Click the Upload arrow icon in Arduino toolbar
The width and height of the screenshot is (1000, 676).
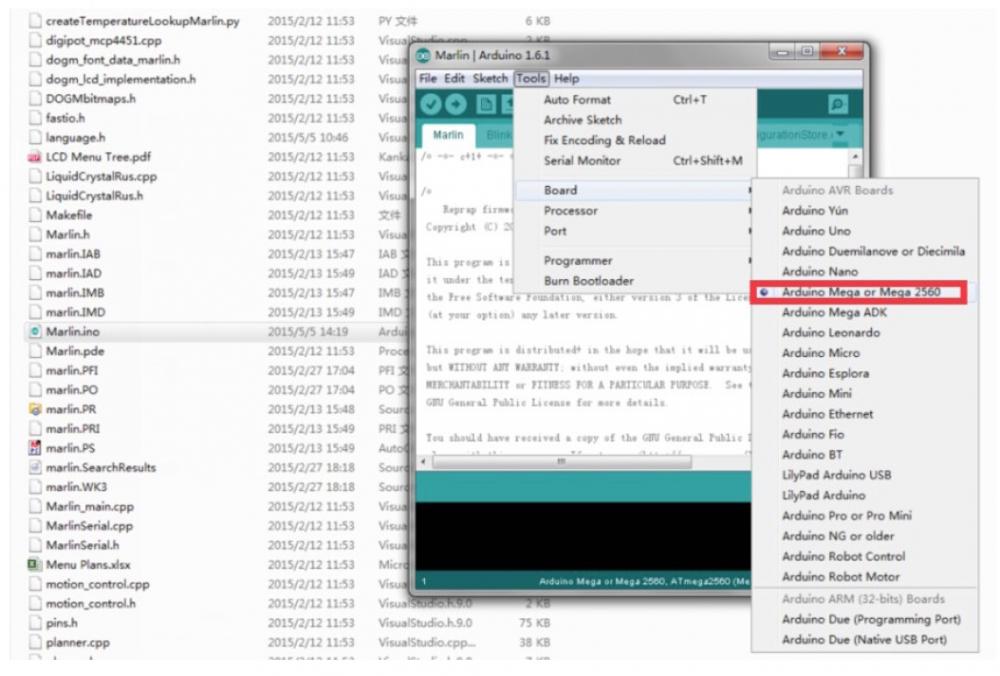456,104
